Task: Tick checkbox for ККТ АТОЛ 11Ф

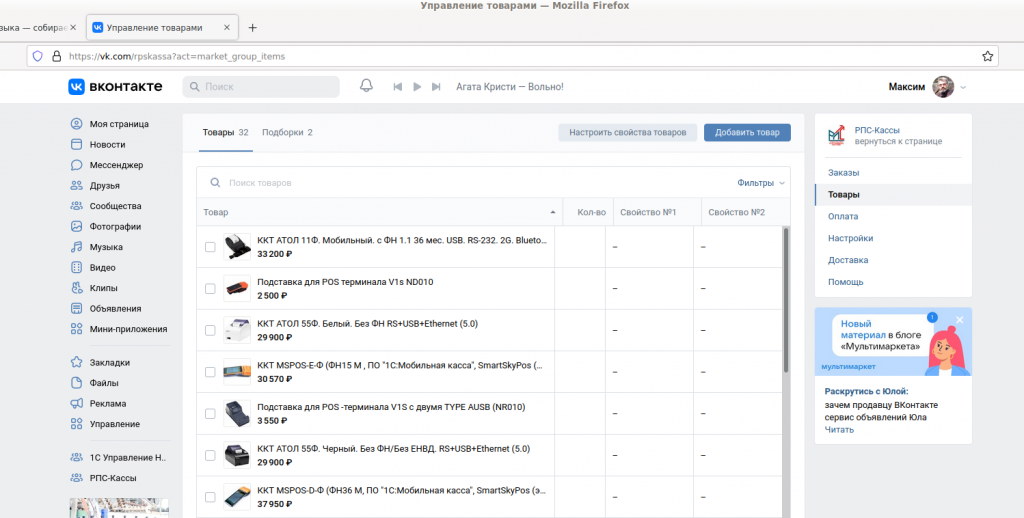Action: (x=210, y=247)
